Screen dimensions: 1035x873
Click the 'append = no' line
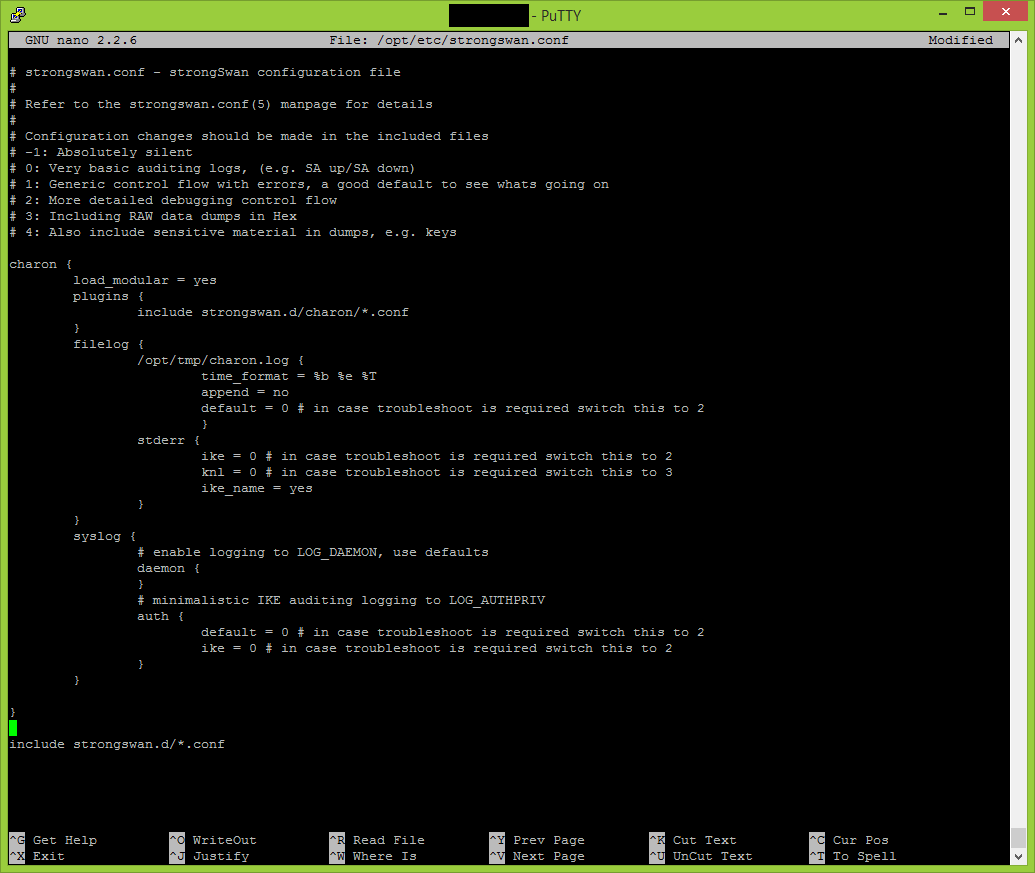pyautogui.click(x=245, y=392)
